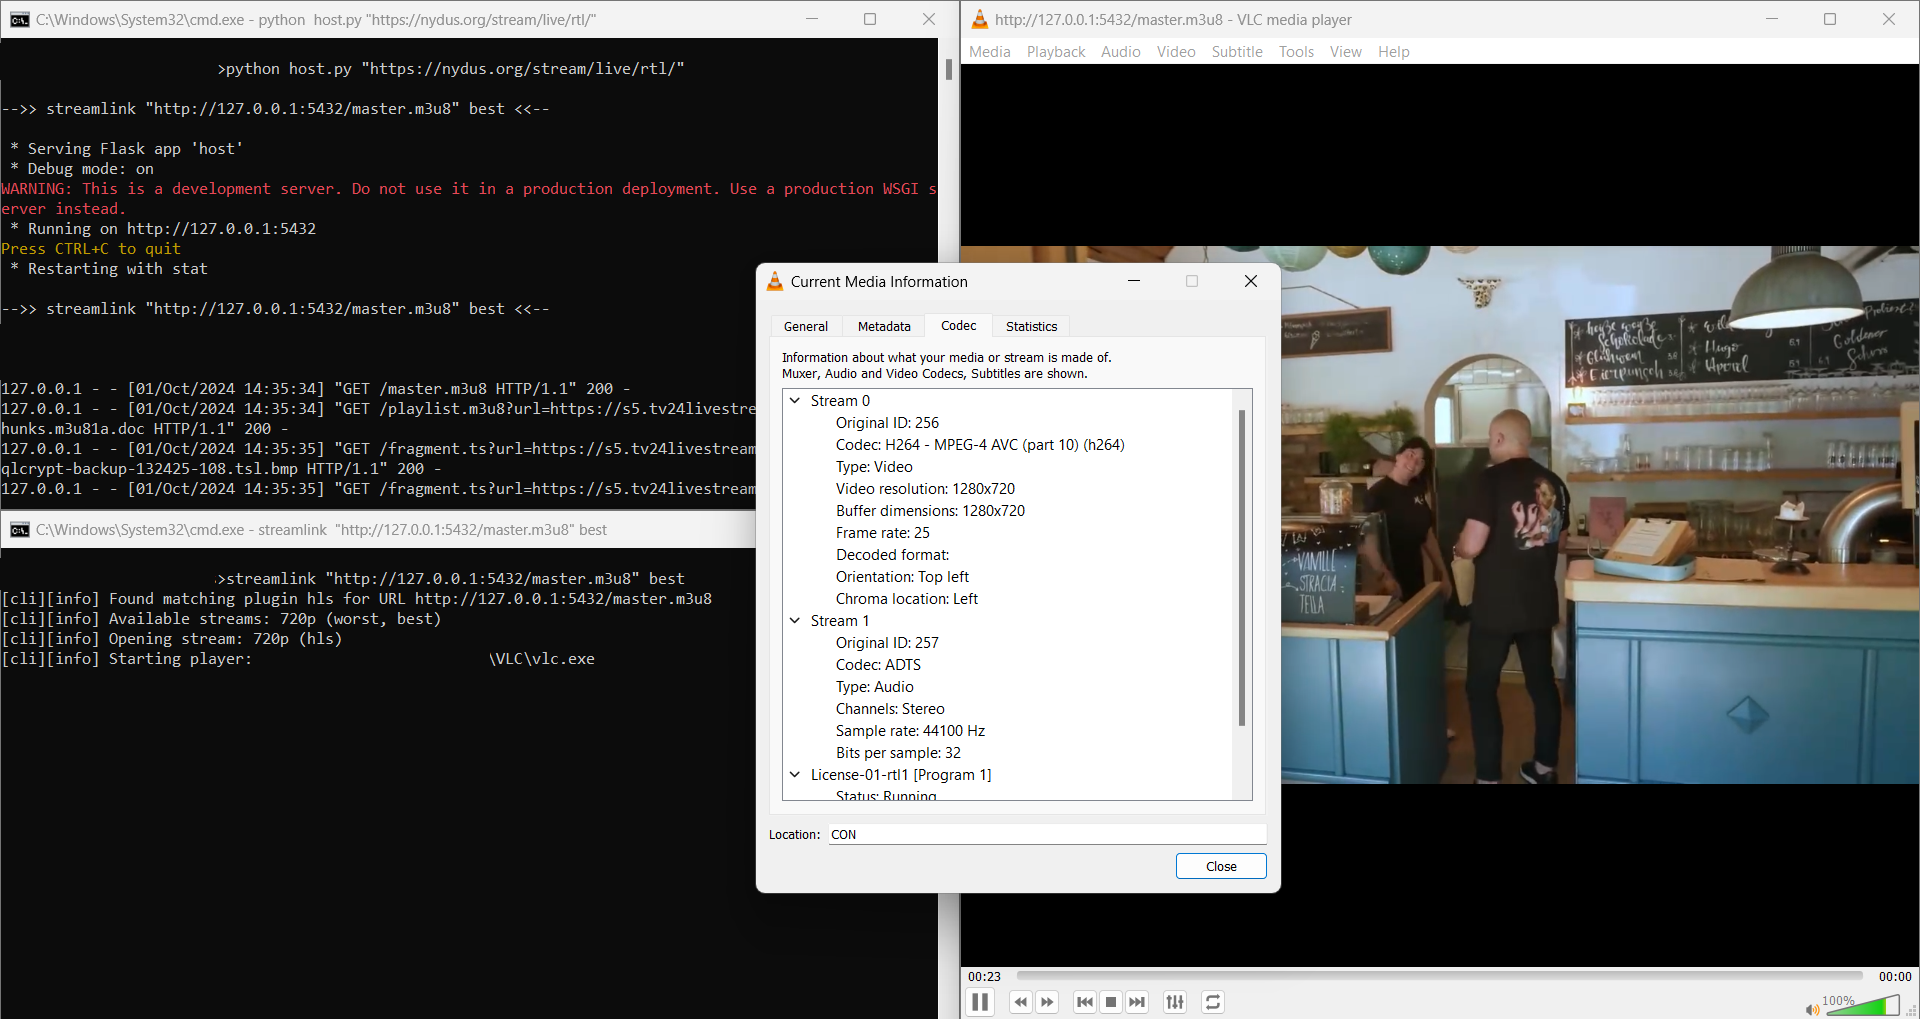Close the Current Media Information dialog via X
The height and width of the screenshot is (1019, 1920).
1250,281
